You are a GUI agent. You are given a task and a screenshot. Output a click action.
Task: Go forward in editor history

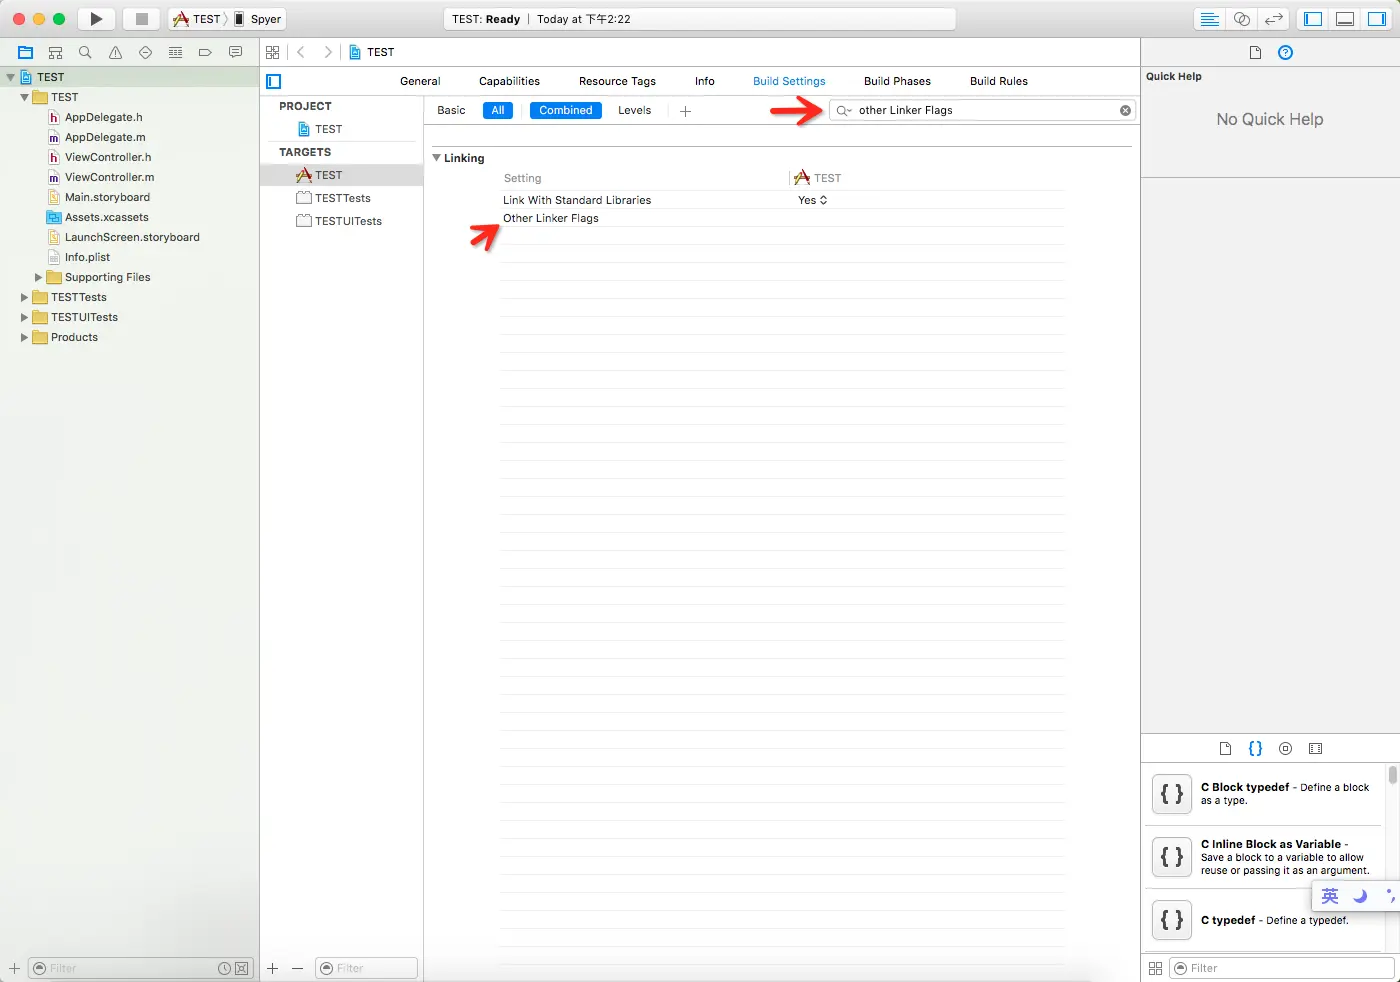327,52
